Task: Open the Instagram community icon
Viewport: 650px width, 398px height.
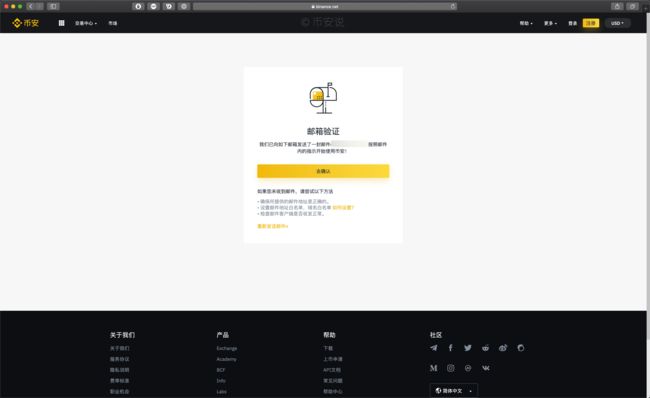Action: (x=451, y=368)
